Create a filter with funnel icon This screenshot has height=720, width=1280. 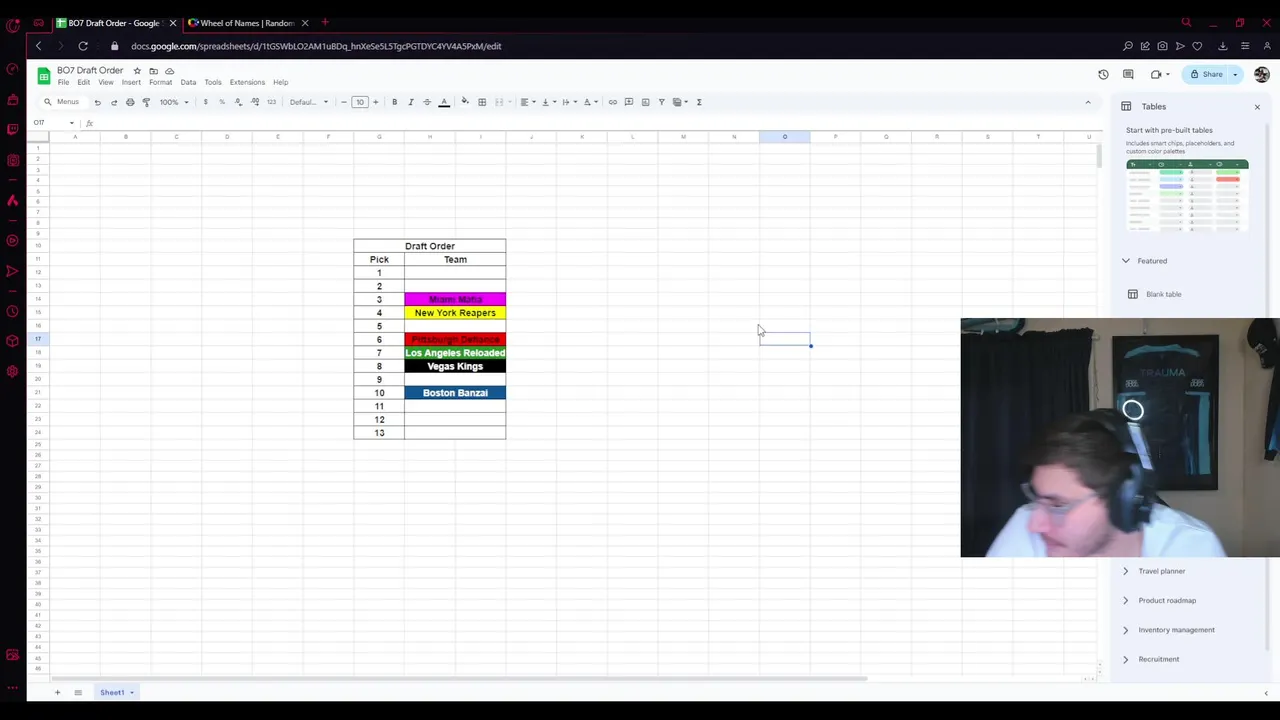661,102
